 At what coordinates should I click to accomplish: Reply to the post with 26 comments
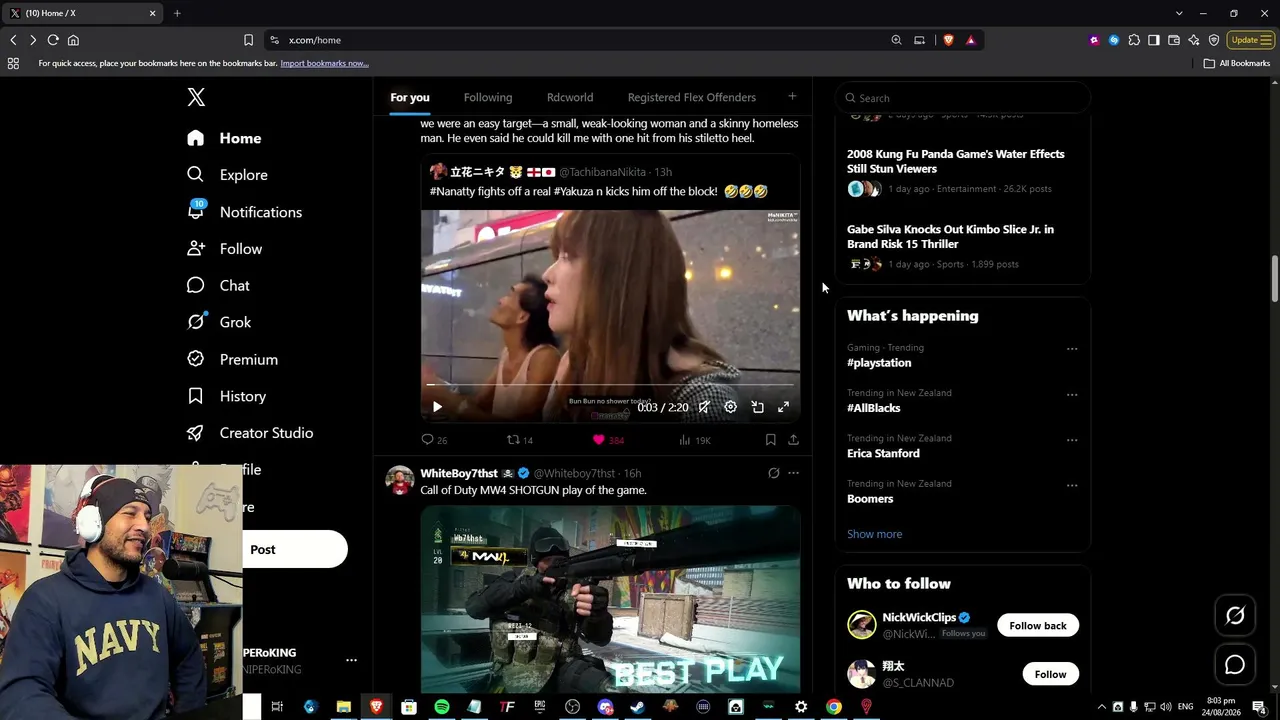tap(434, 440)
